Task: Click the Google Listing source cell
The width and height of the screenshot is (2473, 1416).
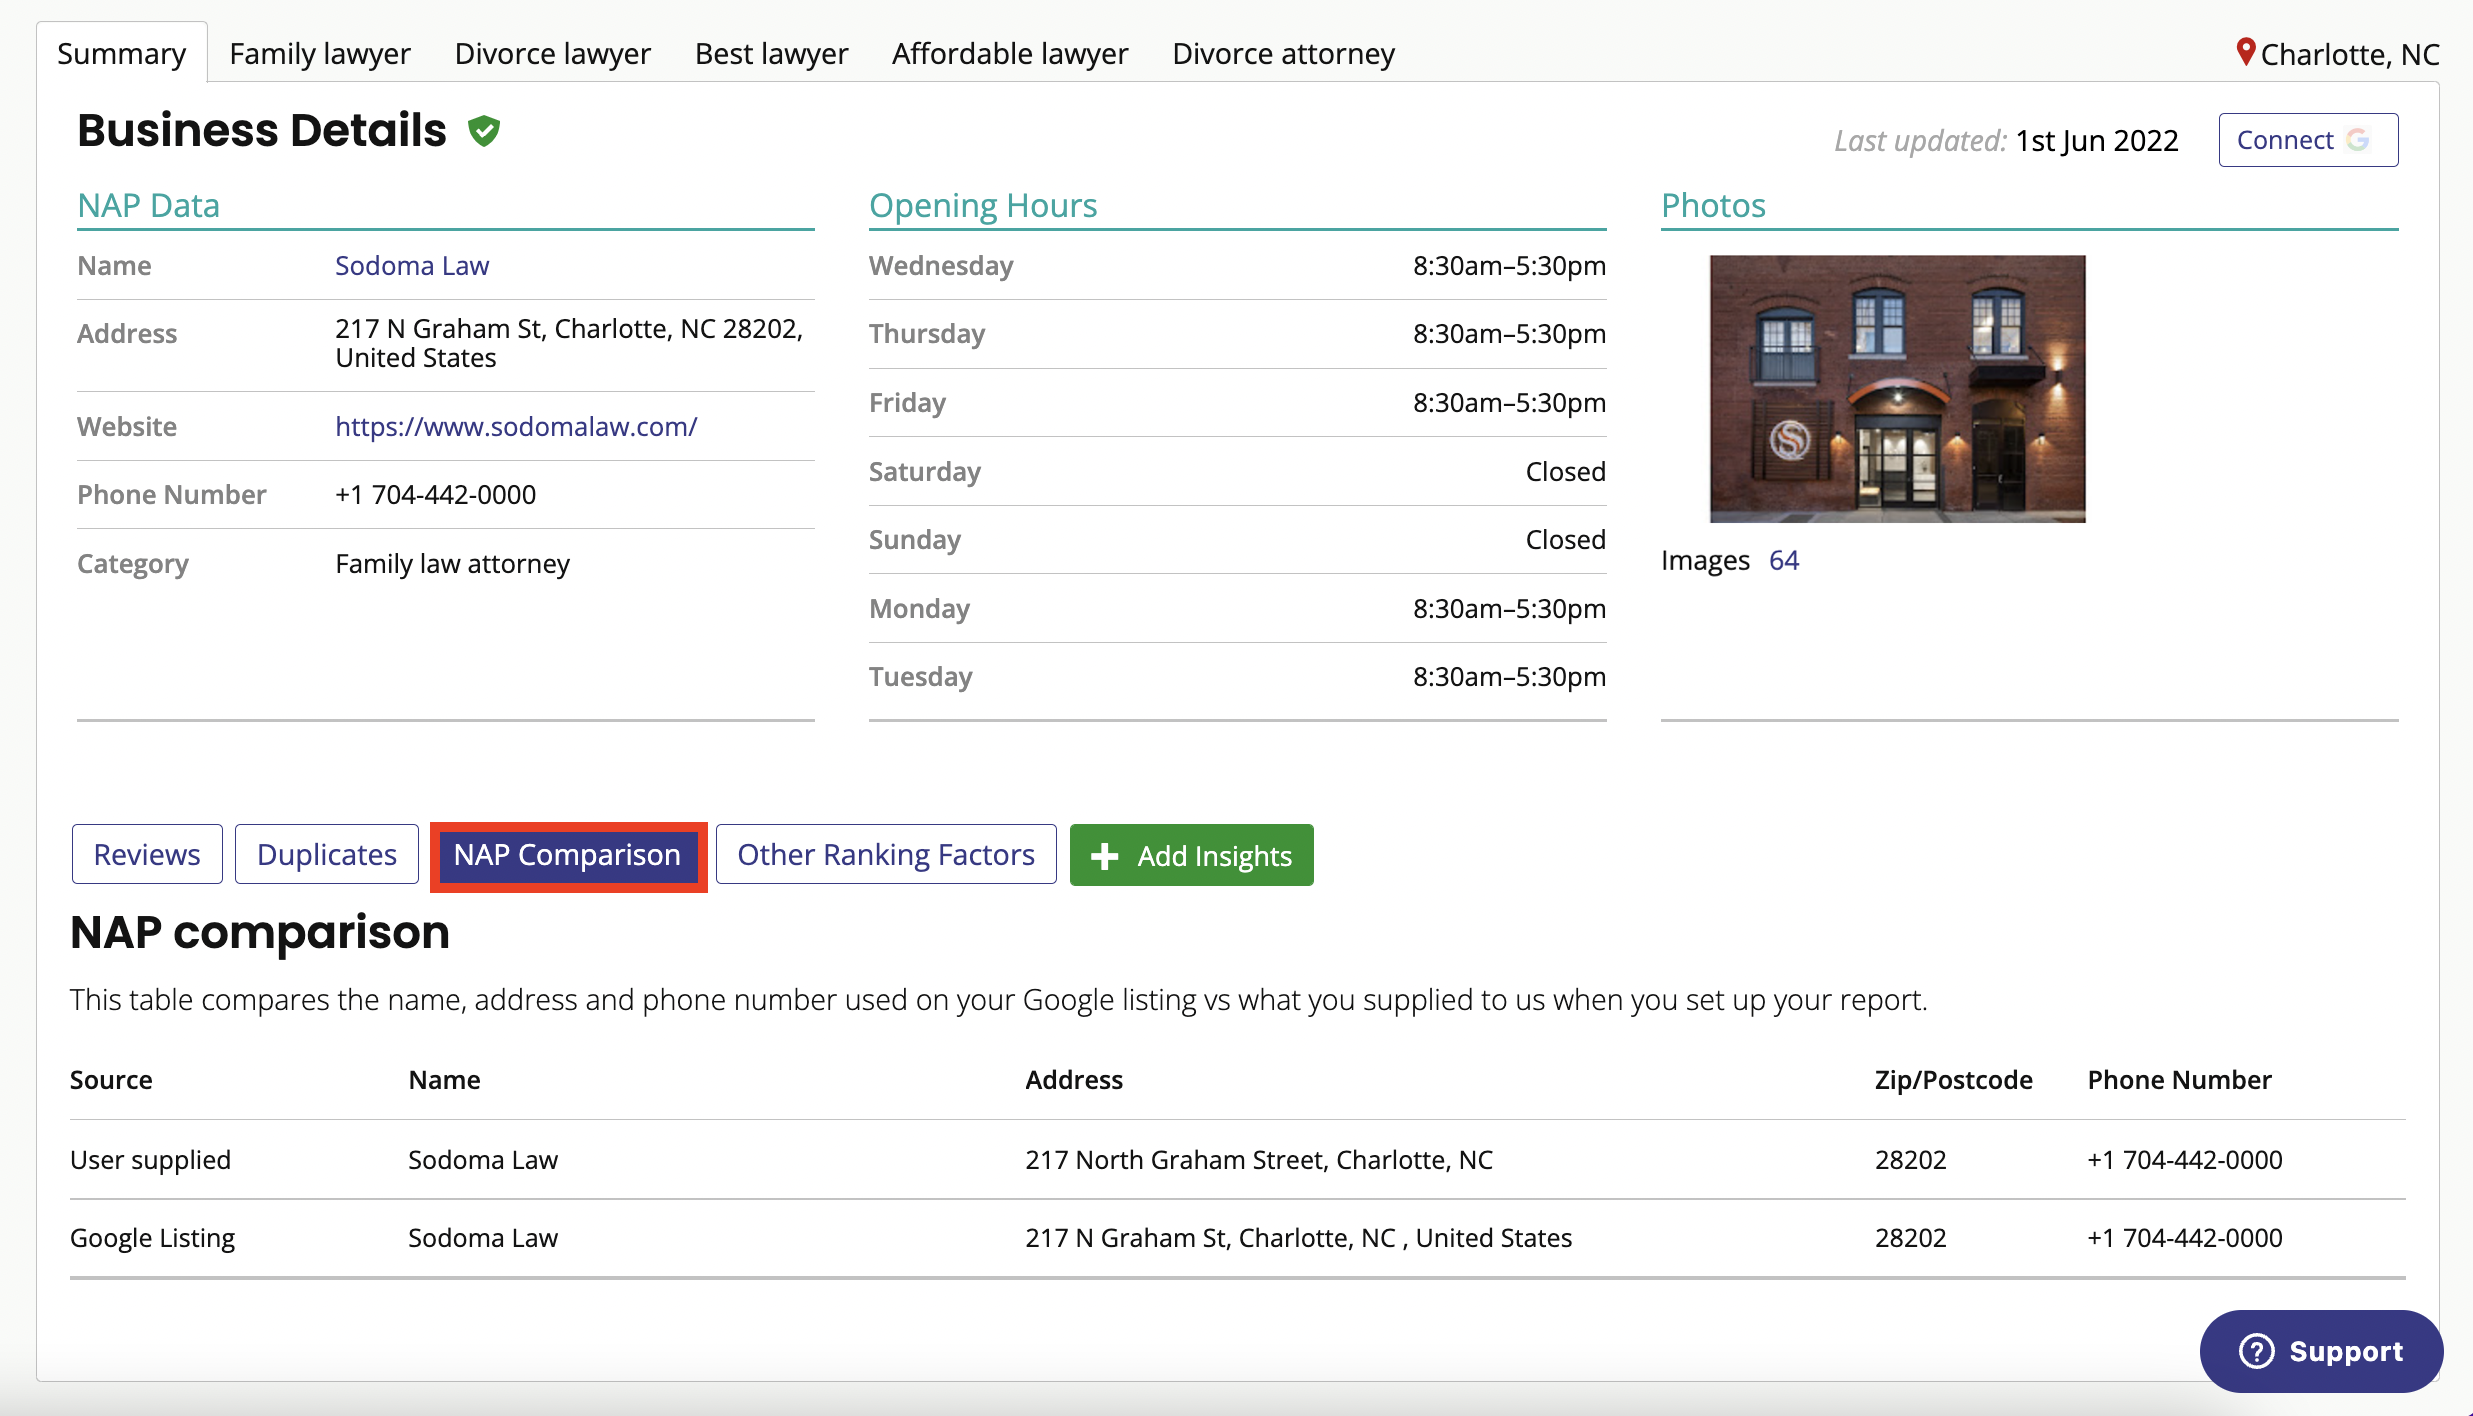Action: [152, 1238]
